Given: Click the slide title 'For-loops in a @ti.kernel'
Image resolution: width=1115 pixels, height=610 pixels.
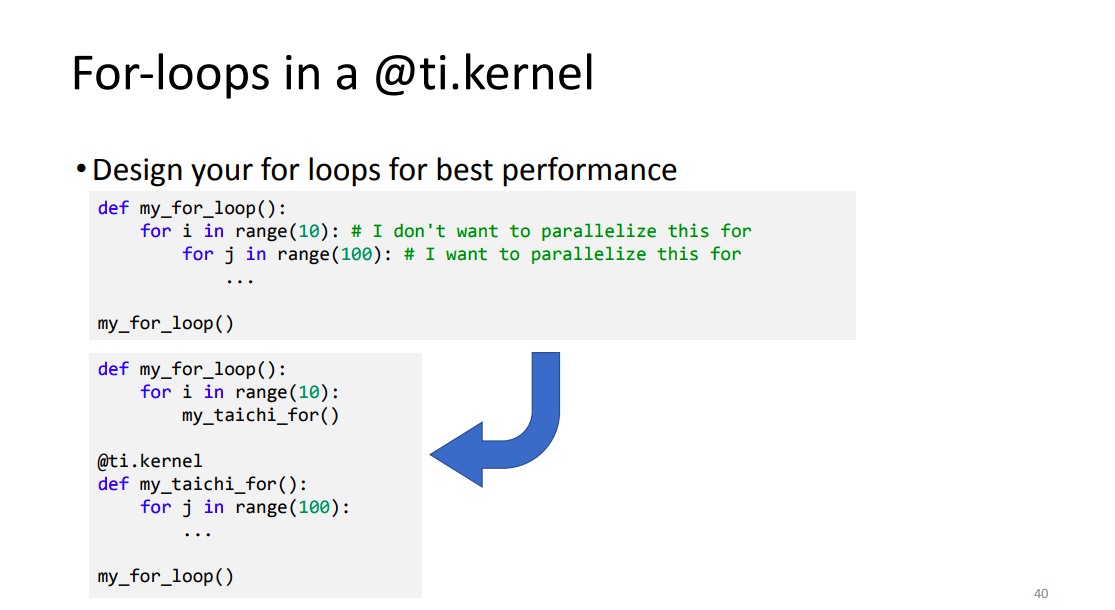Looking at the screenshot, I should (332, 73).
